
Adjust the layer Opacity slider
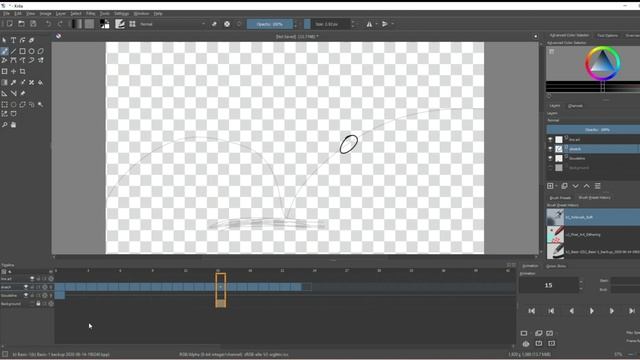[x=593, y=130]
